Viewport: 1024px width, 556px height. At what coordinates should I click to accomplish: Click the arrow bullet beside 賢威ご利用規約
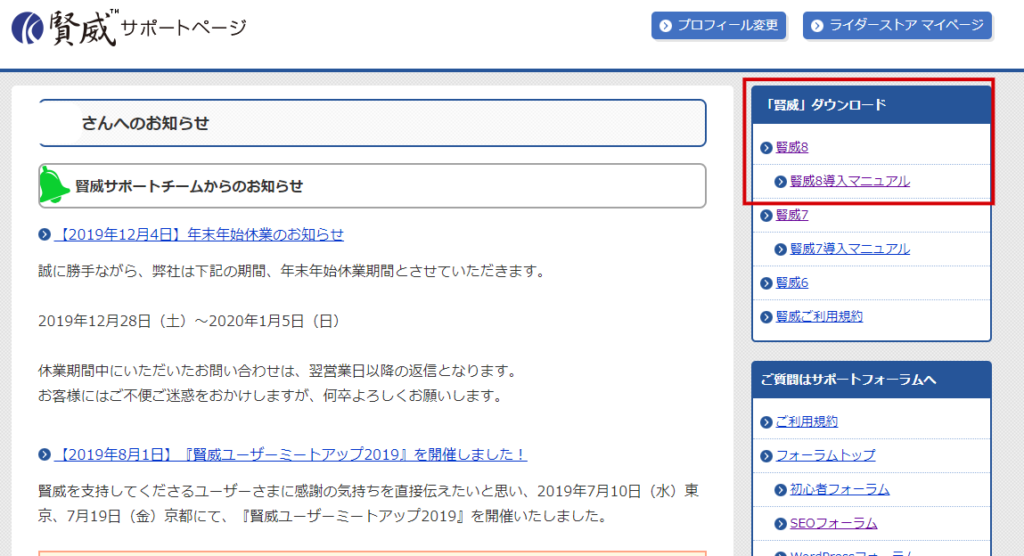pos(767,317)
